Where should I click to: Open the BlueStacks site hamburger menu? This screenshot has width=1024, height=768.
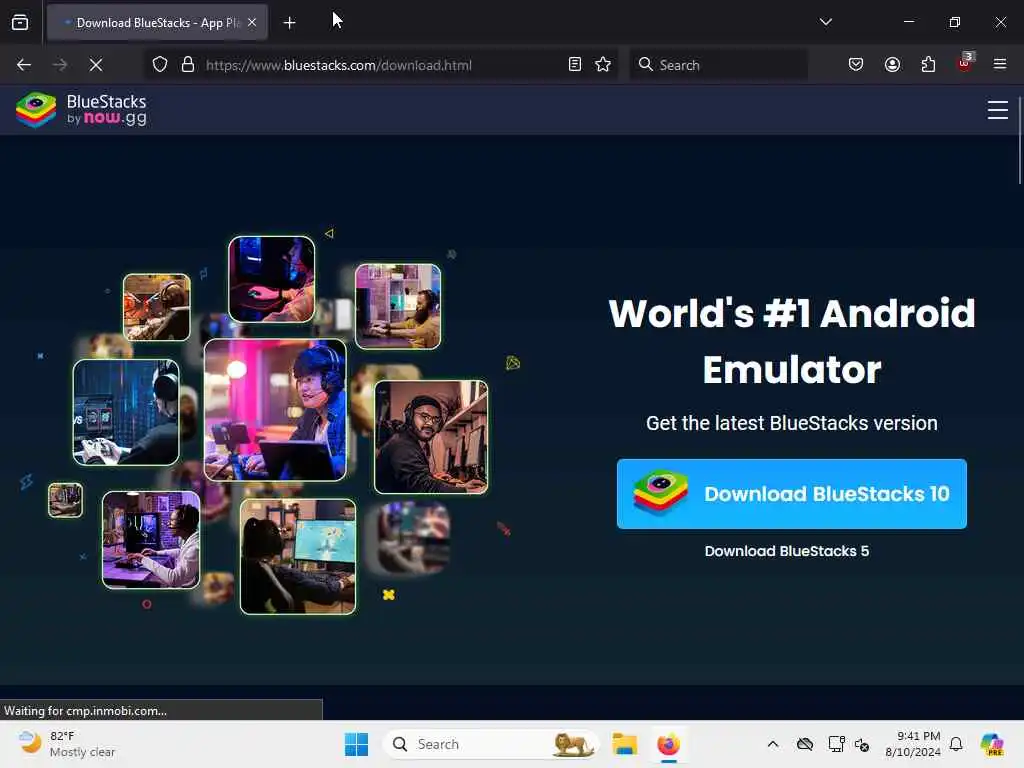click(997, 110)
